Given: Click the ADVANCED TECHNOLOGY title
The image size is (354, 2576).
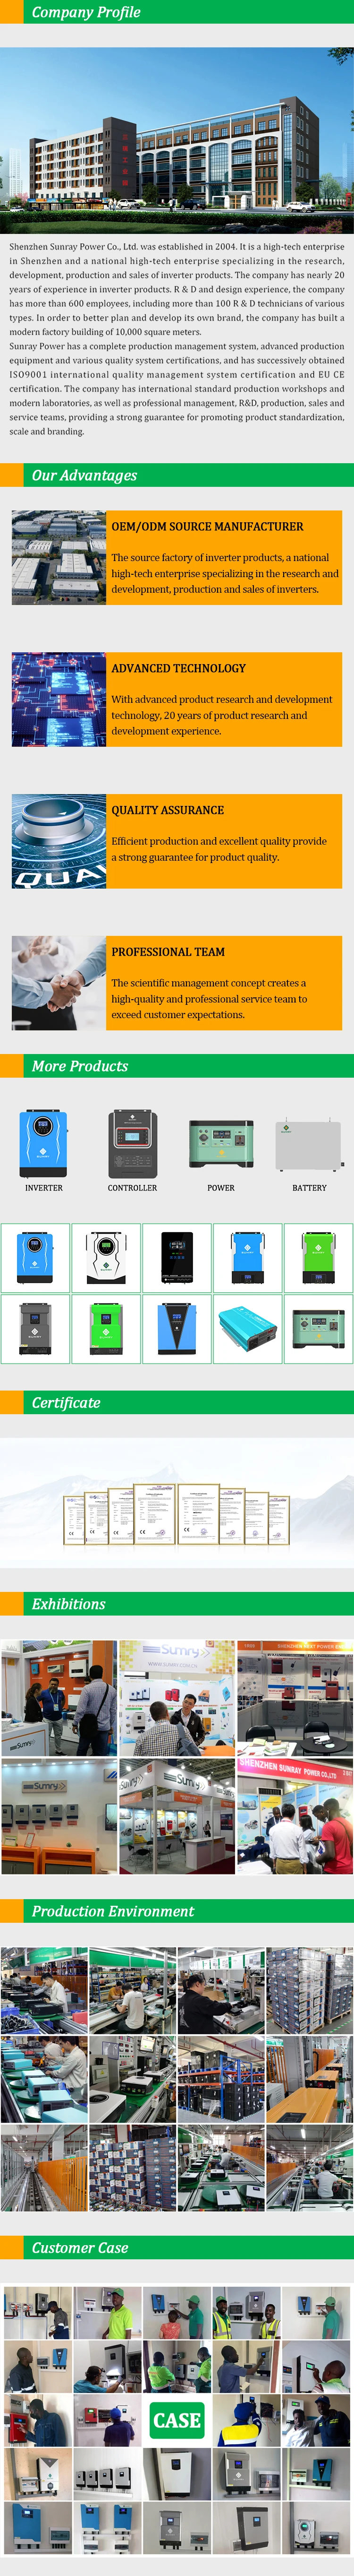Looking at the screenshot, I should pyautogui.click(x=178, y=668).
